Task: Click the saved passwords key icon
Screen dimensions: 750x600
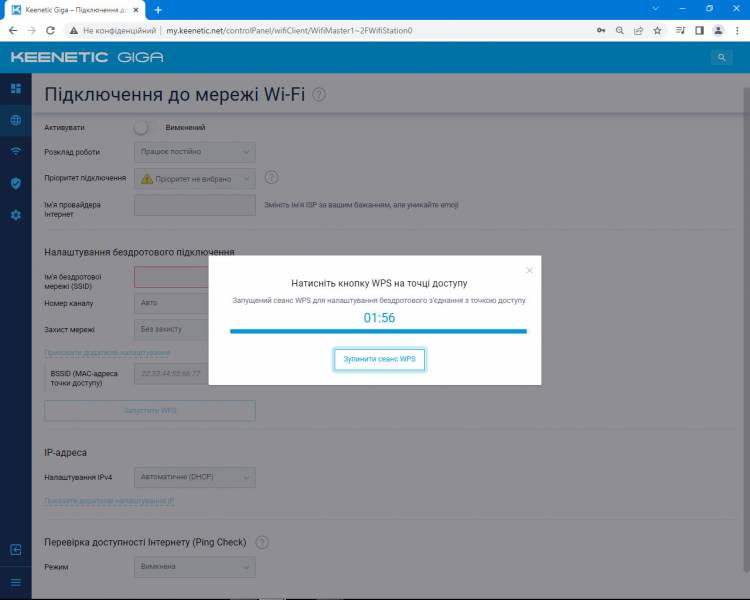Action: (601, 31)
